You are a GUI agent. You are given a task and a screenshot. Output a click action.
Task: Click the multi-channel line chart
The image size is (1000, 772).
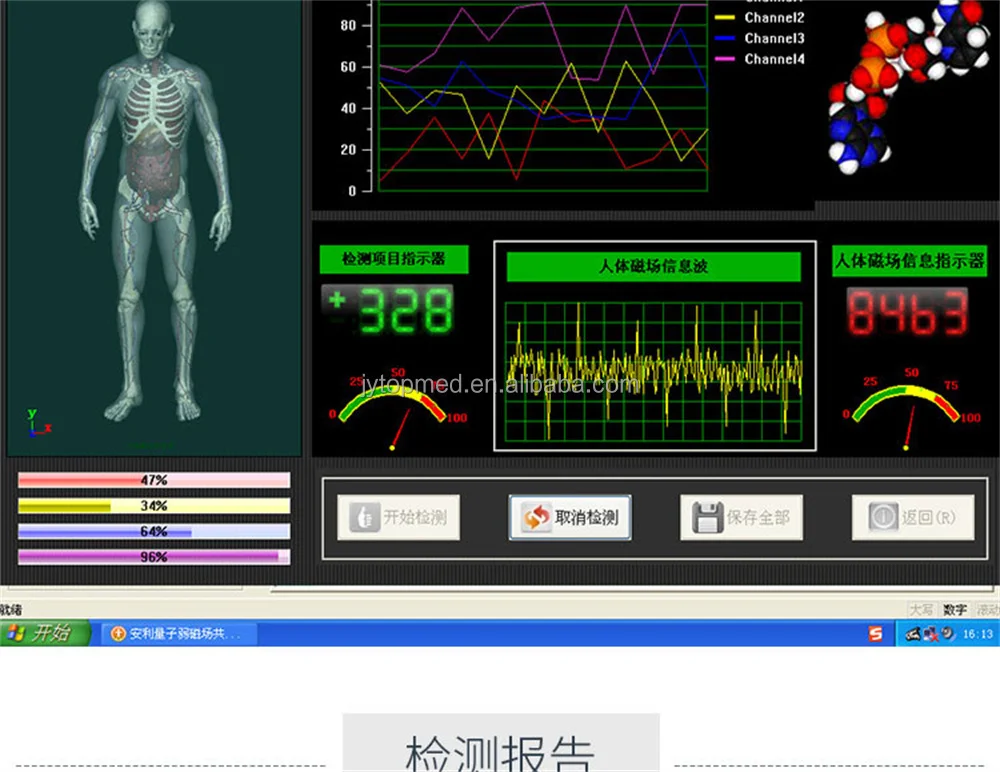pyautogui.click(x=543, y=96)
